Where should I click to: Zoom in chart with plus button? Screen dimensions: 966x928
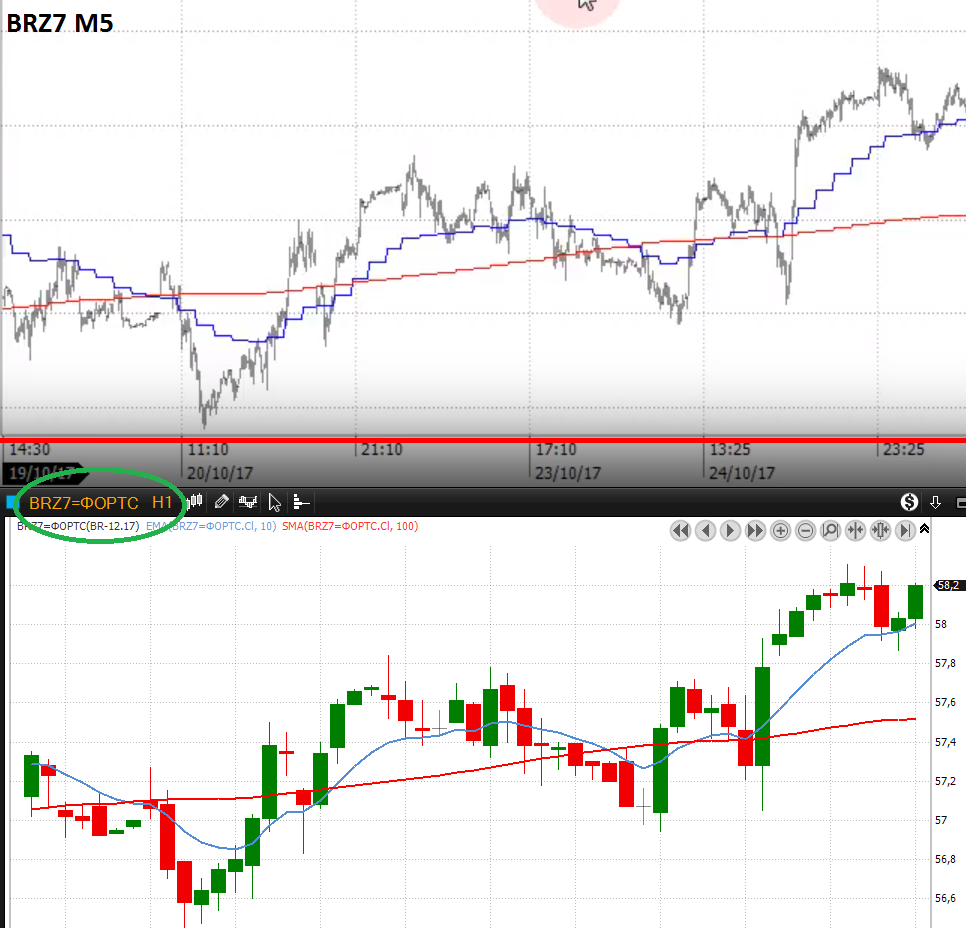pos(781,531)
